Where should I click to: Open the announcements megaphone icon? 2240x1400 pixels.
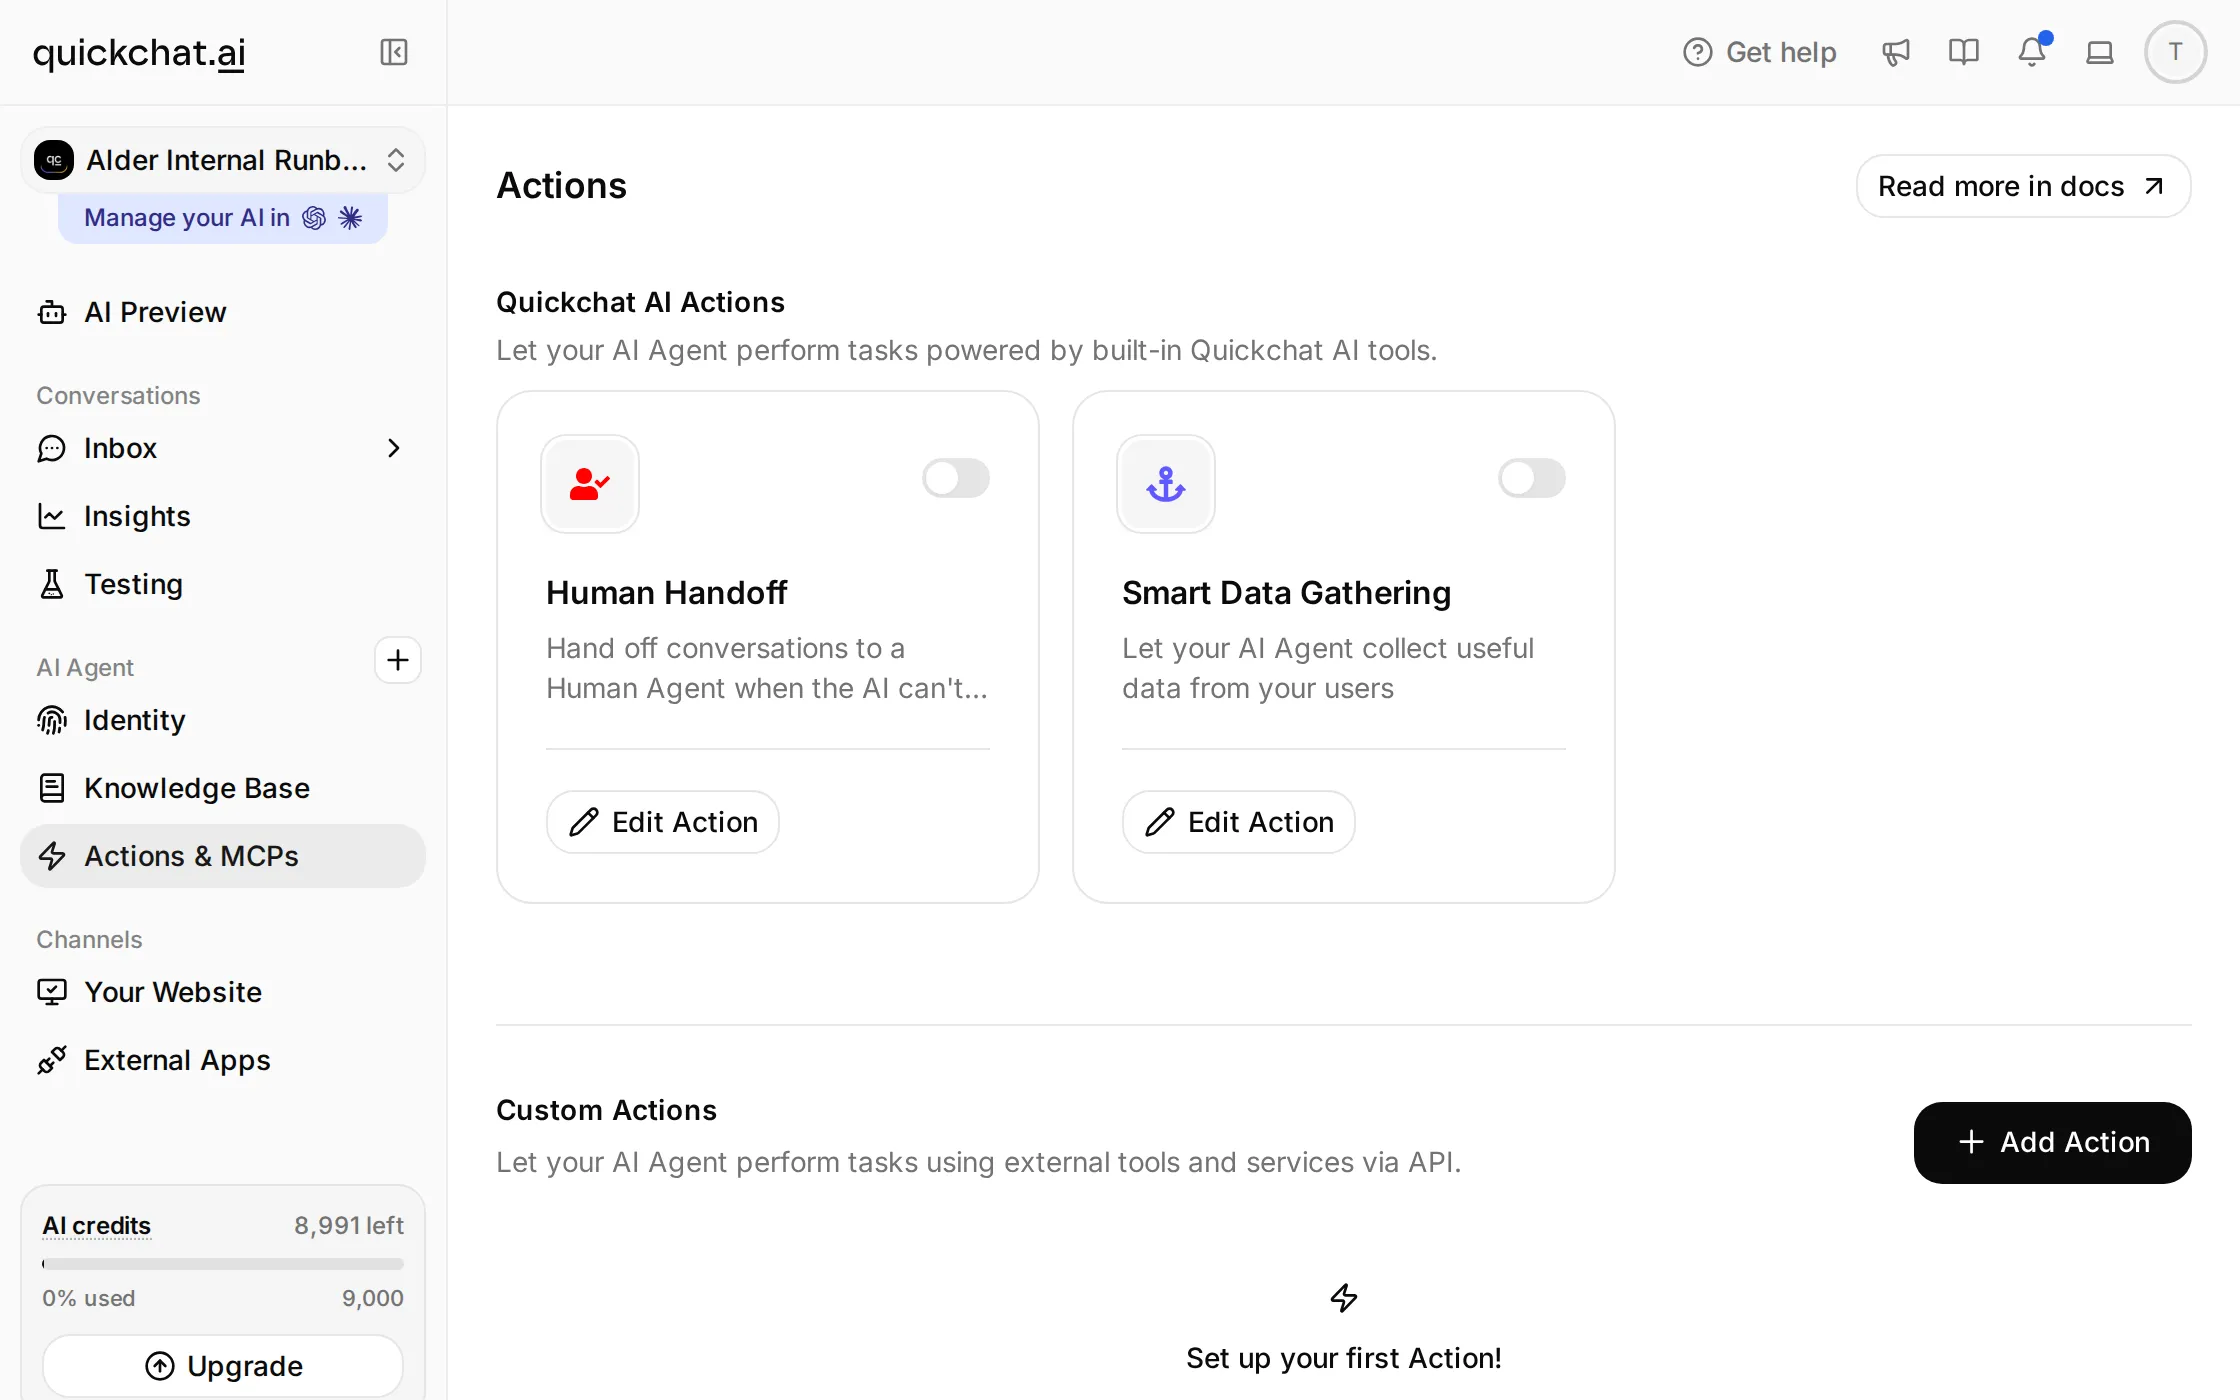point(1896,52)
